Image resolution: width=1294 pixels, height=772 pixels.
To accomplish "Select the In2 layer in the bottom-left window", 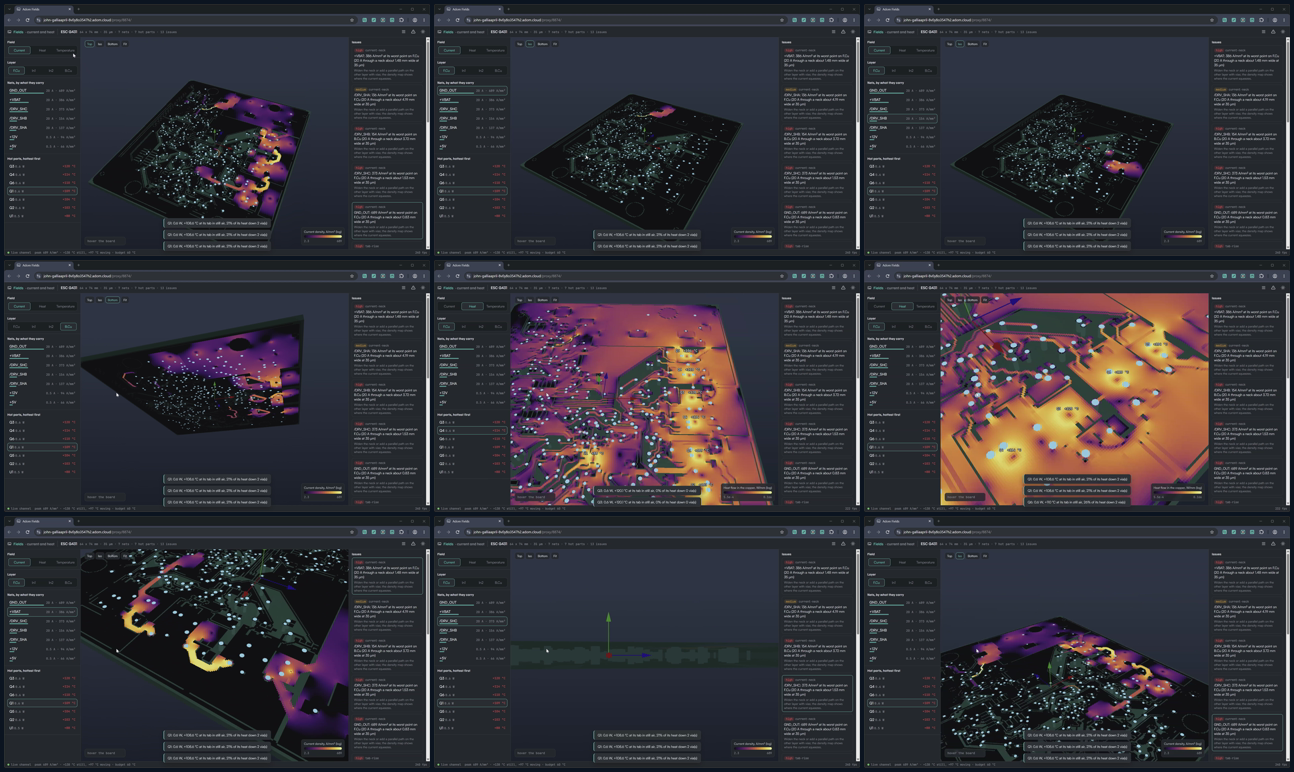I will [51, 583].
